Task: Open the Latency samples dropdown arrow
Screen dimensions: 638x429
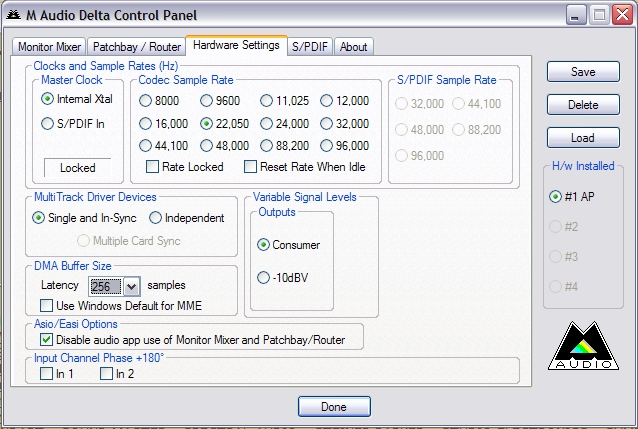Action: (x=131, y=287)
